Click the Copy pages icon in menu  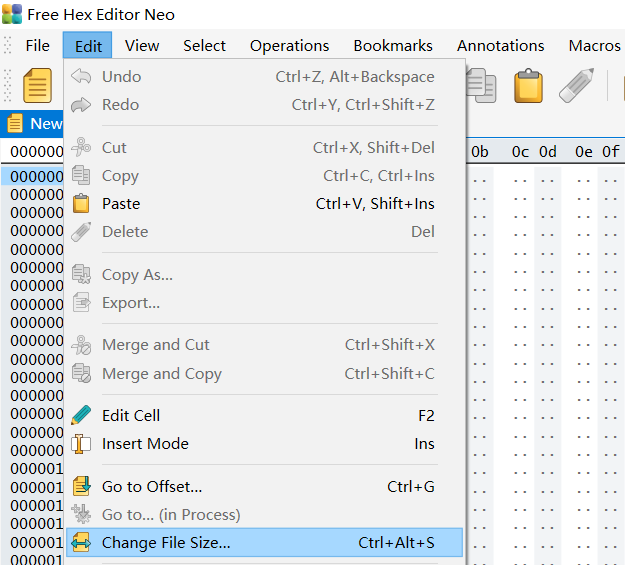click(81, 175)
